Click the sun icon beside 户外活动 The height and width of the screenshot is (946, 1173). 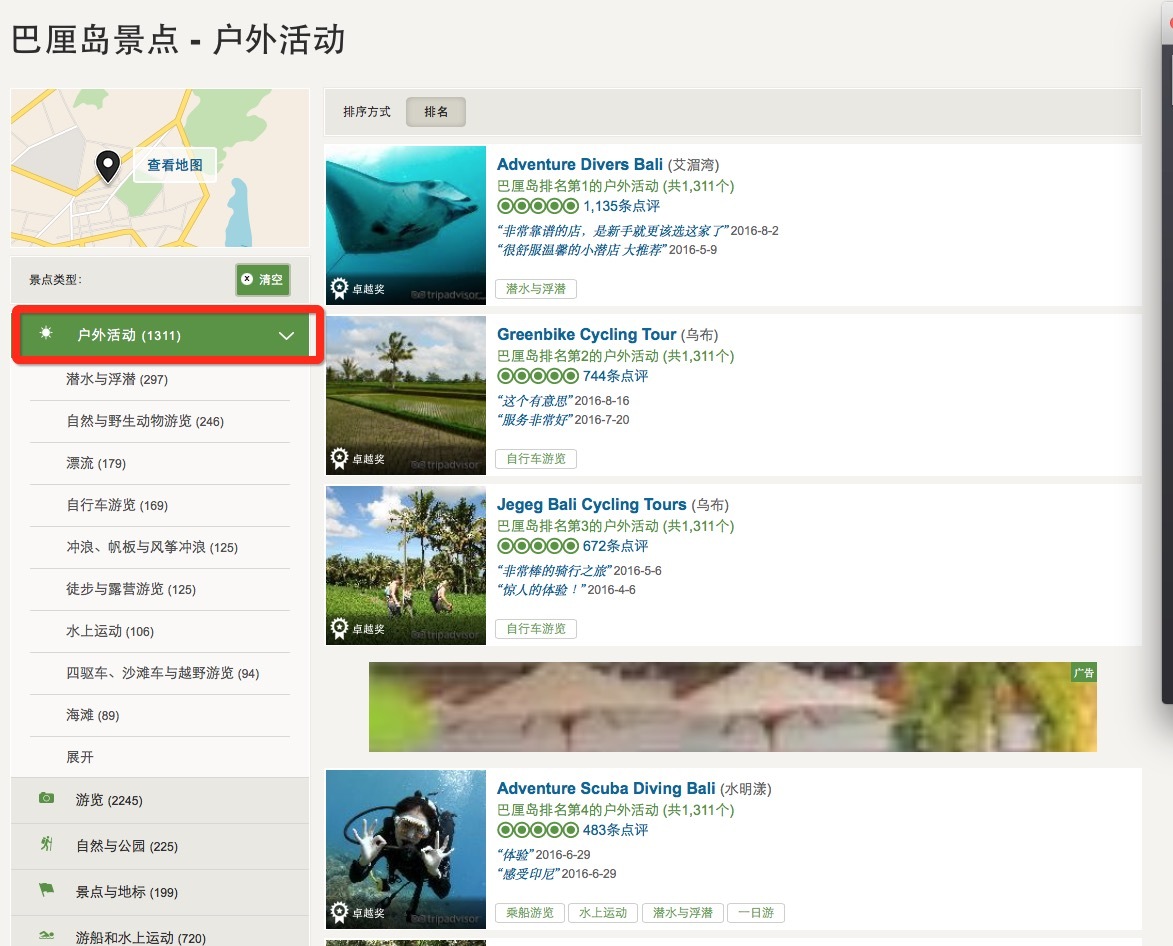coord(46,334)
